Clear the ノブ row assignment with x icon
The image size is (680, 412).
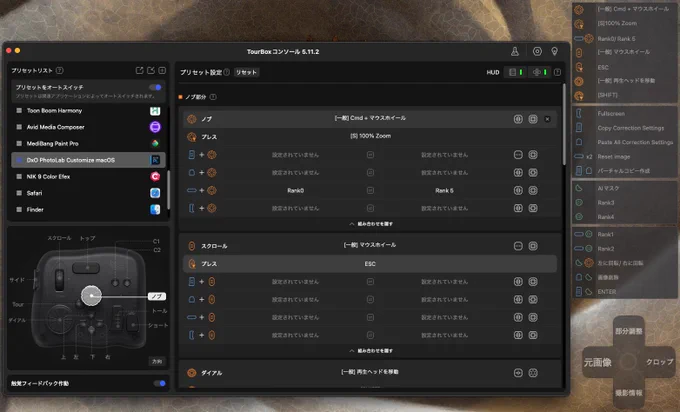(547, 119)
